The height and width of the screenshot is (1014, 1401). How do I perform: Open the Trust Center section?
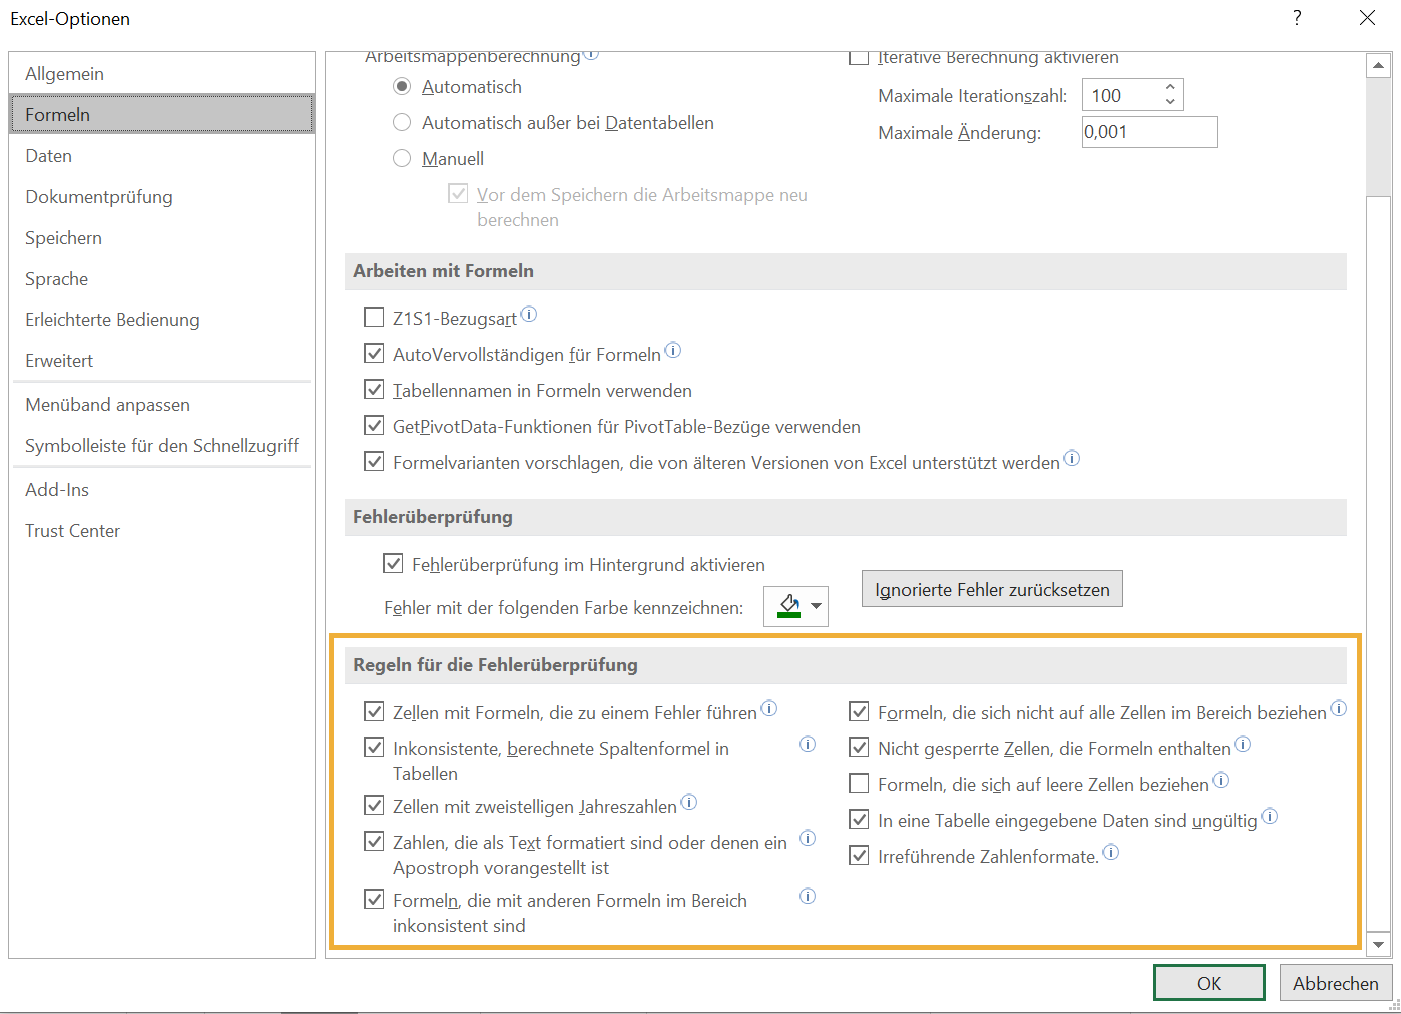[72, 530]
